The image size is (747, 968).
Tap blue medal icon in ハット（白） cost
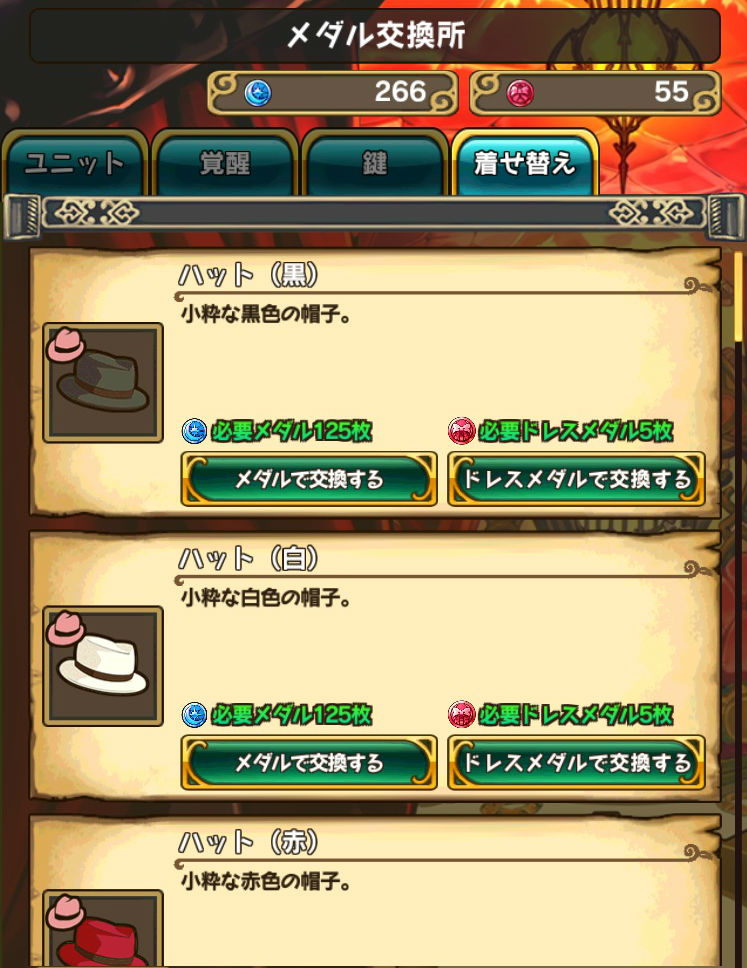[x=194, y=714]
